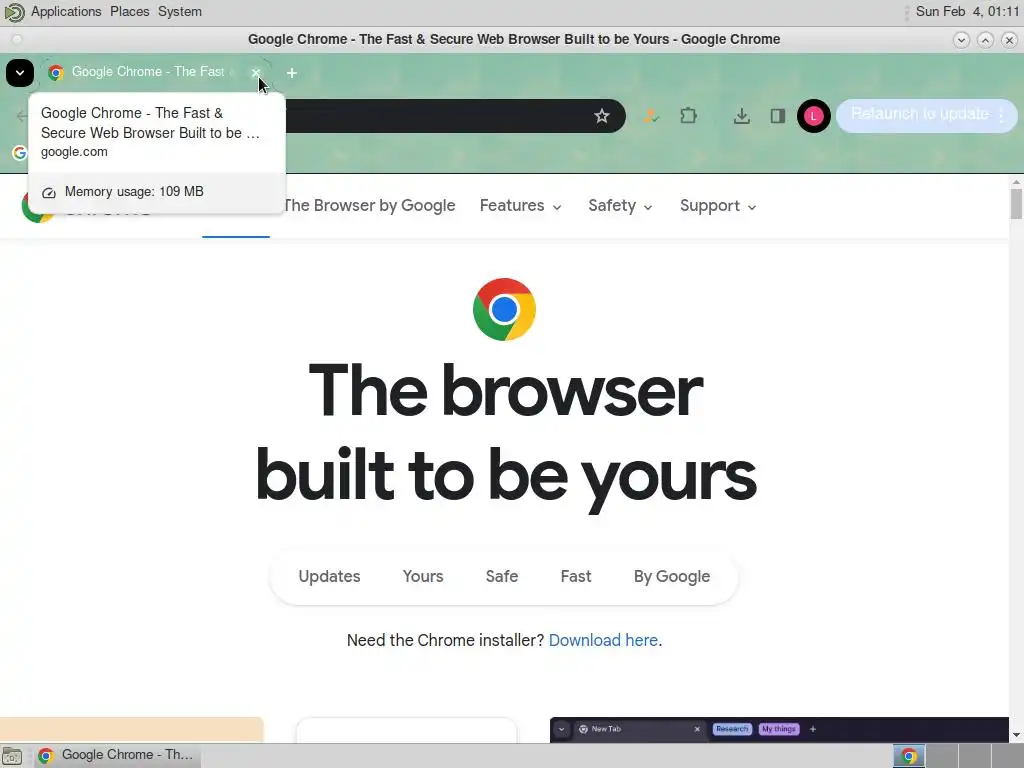Jump to the Yours section
The width and height of the screenshot is (1024, 768).
pos(423,577)
